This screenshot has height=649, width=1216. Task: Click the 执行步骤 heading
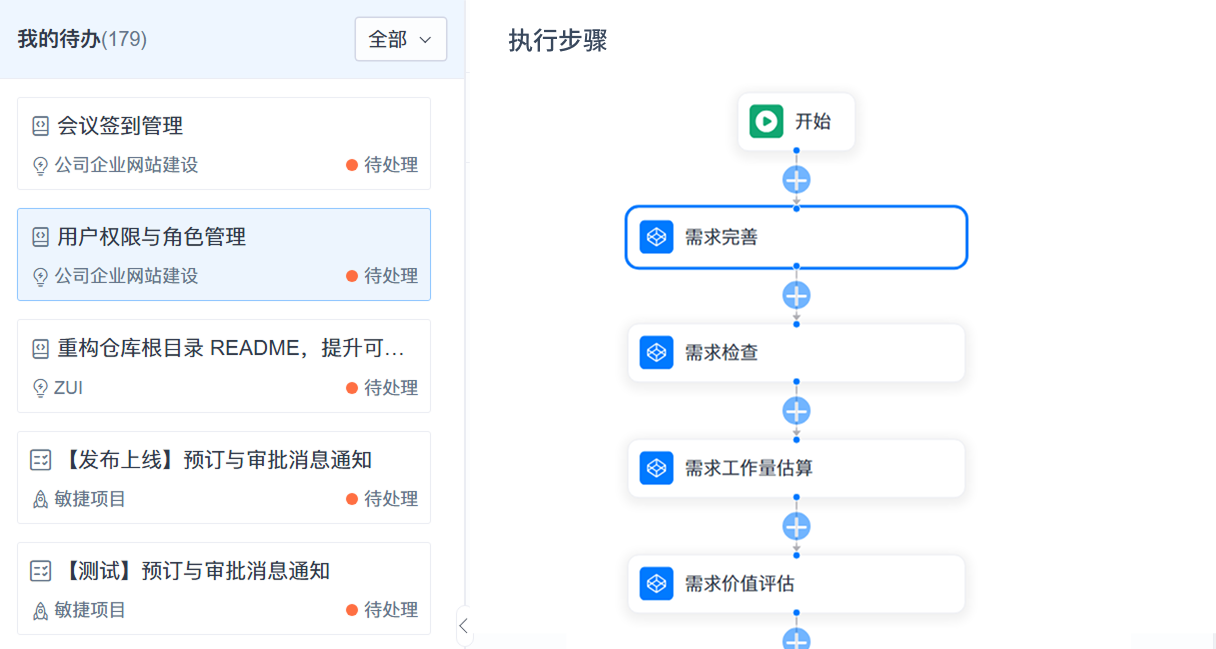[558, 41]
